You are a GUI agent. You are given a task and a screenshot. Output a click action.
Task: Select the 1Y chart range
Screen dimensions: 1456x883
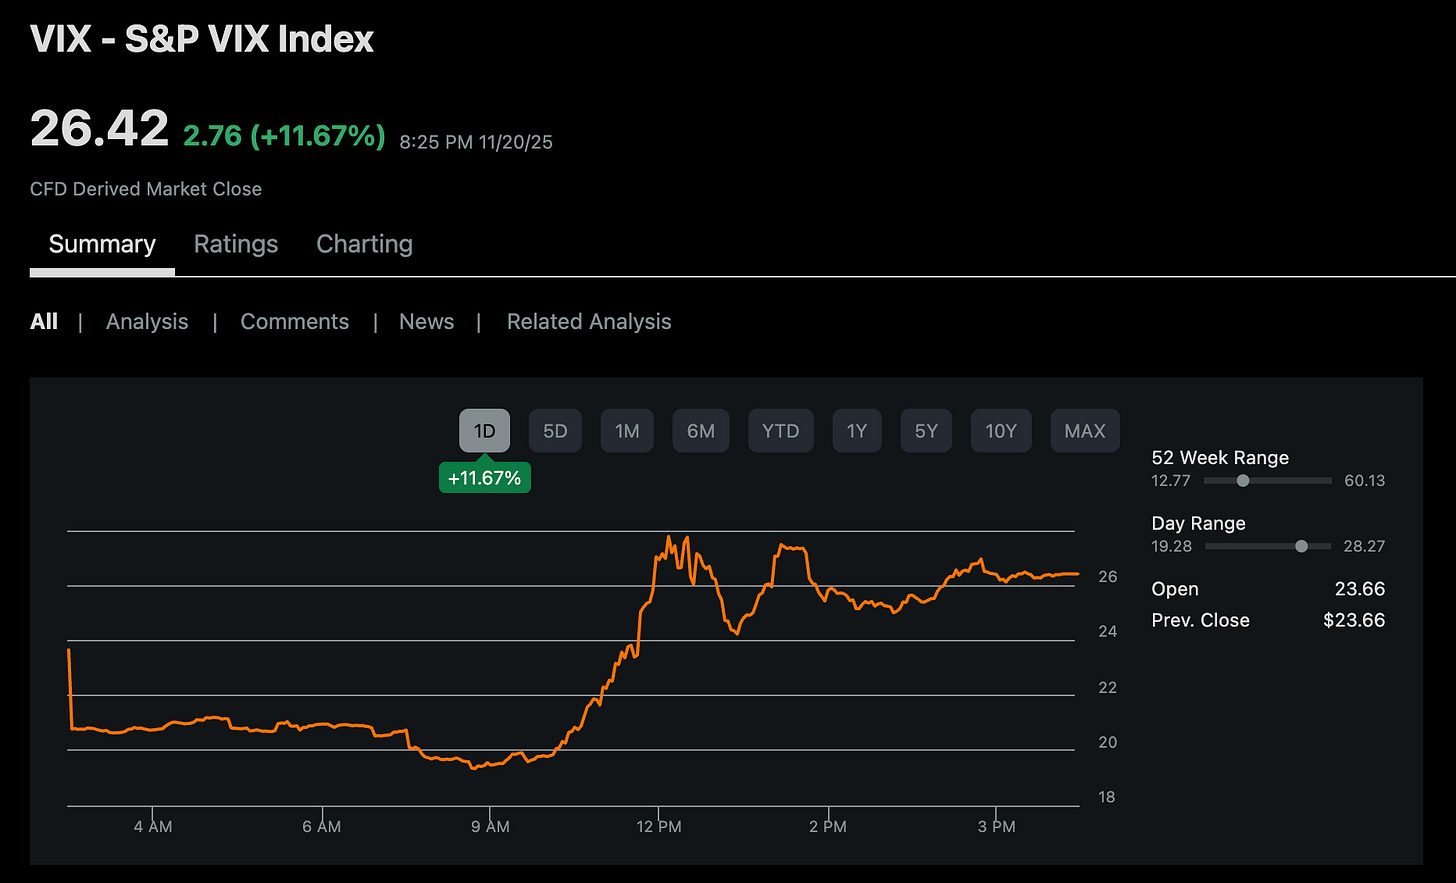857,431
